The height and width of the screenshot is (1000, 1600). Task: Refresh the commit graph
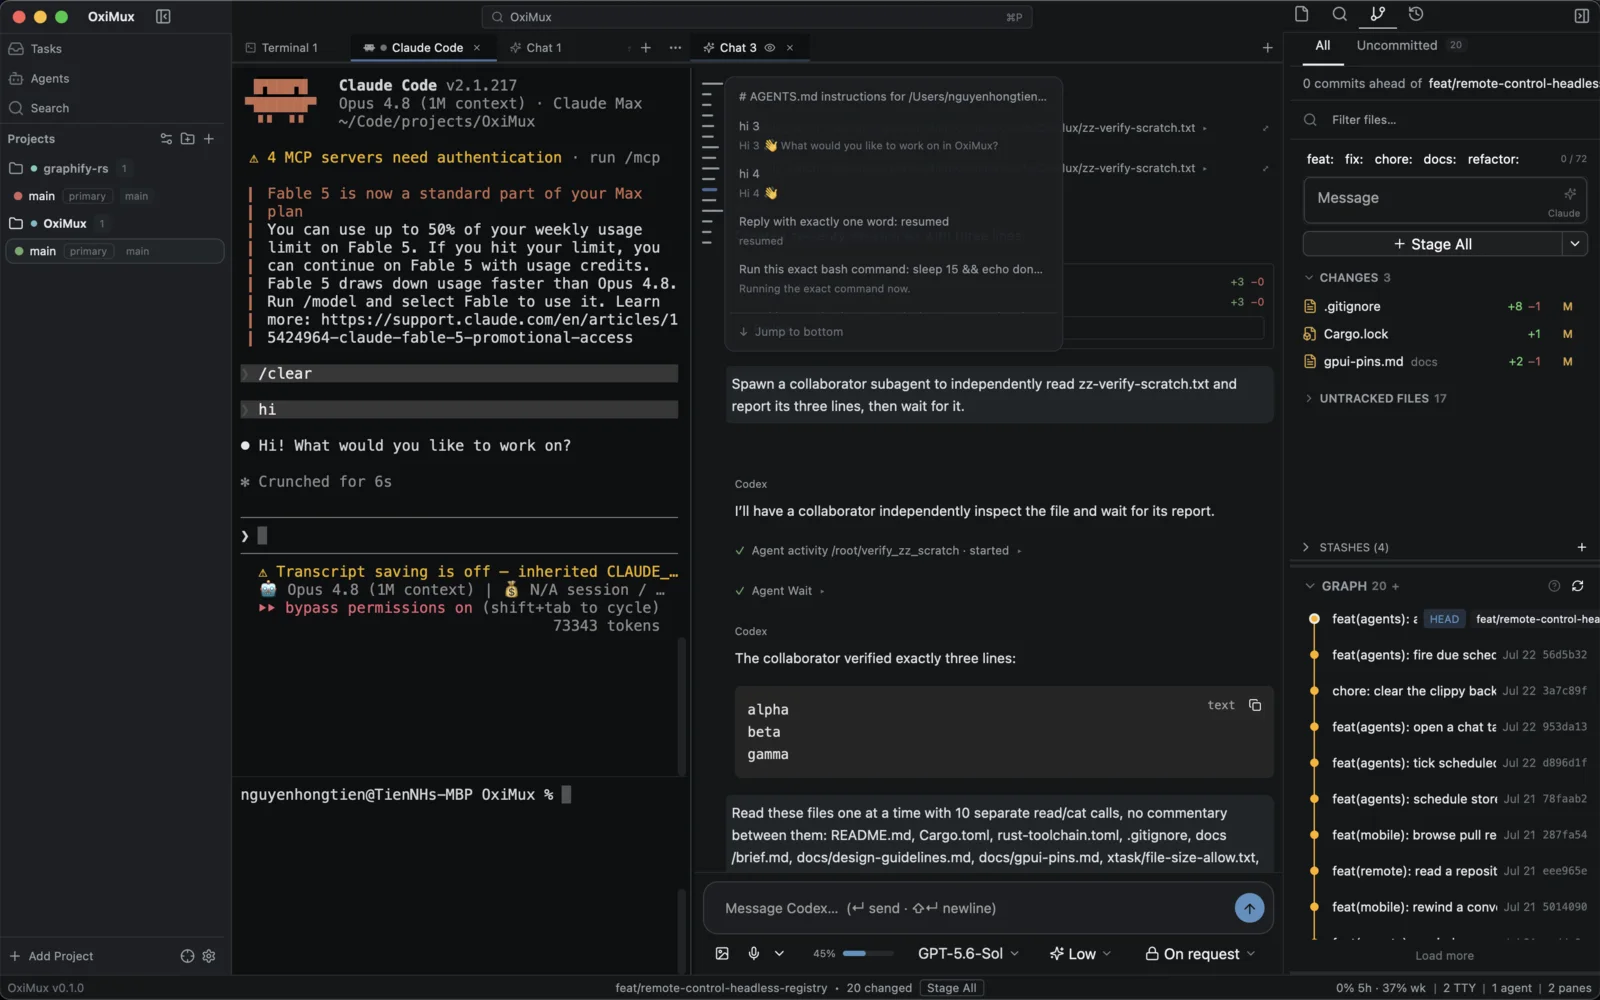point(1577,586)
